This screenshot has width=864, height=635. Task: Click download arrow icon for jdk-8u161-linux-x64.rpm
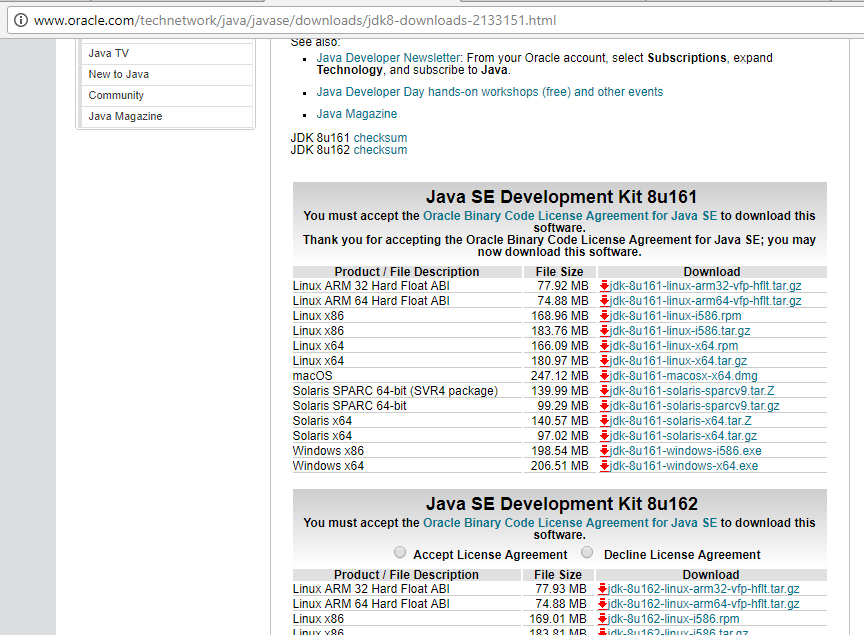click(x=604, y=346)
